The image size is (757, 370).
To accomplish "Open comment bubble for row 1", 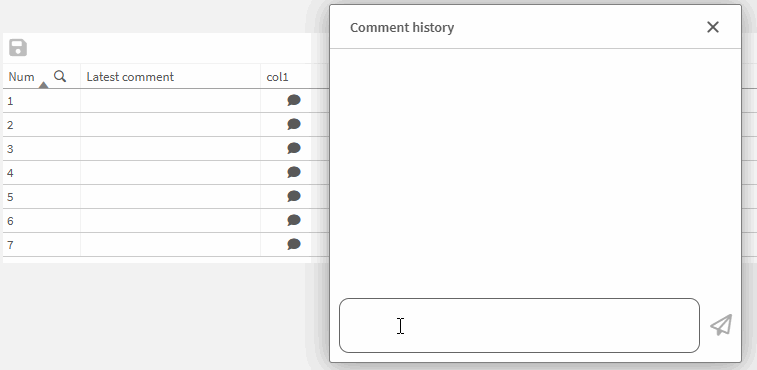I will coord(294,100).
